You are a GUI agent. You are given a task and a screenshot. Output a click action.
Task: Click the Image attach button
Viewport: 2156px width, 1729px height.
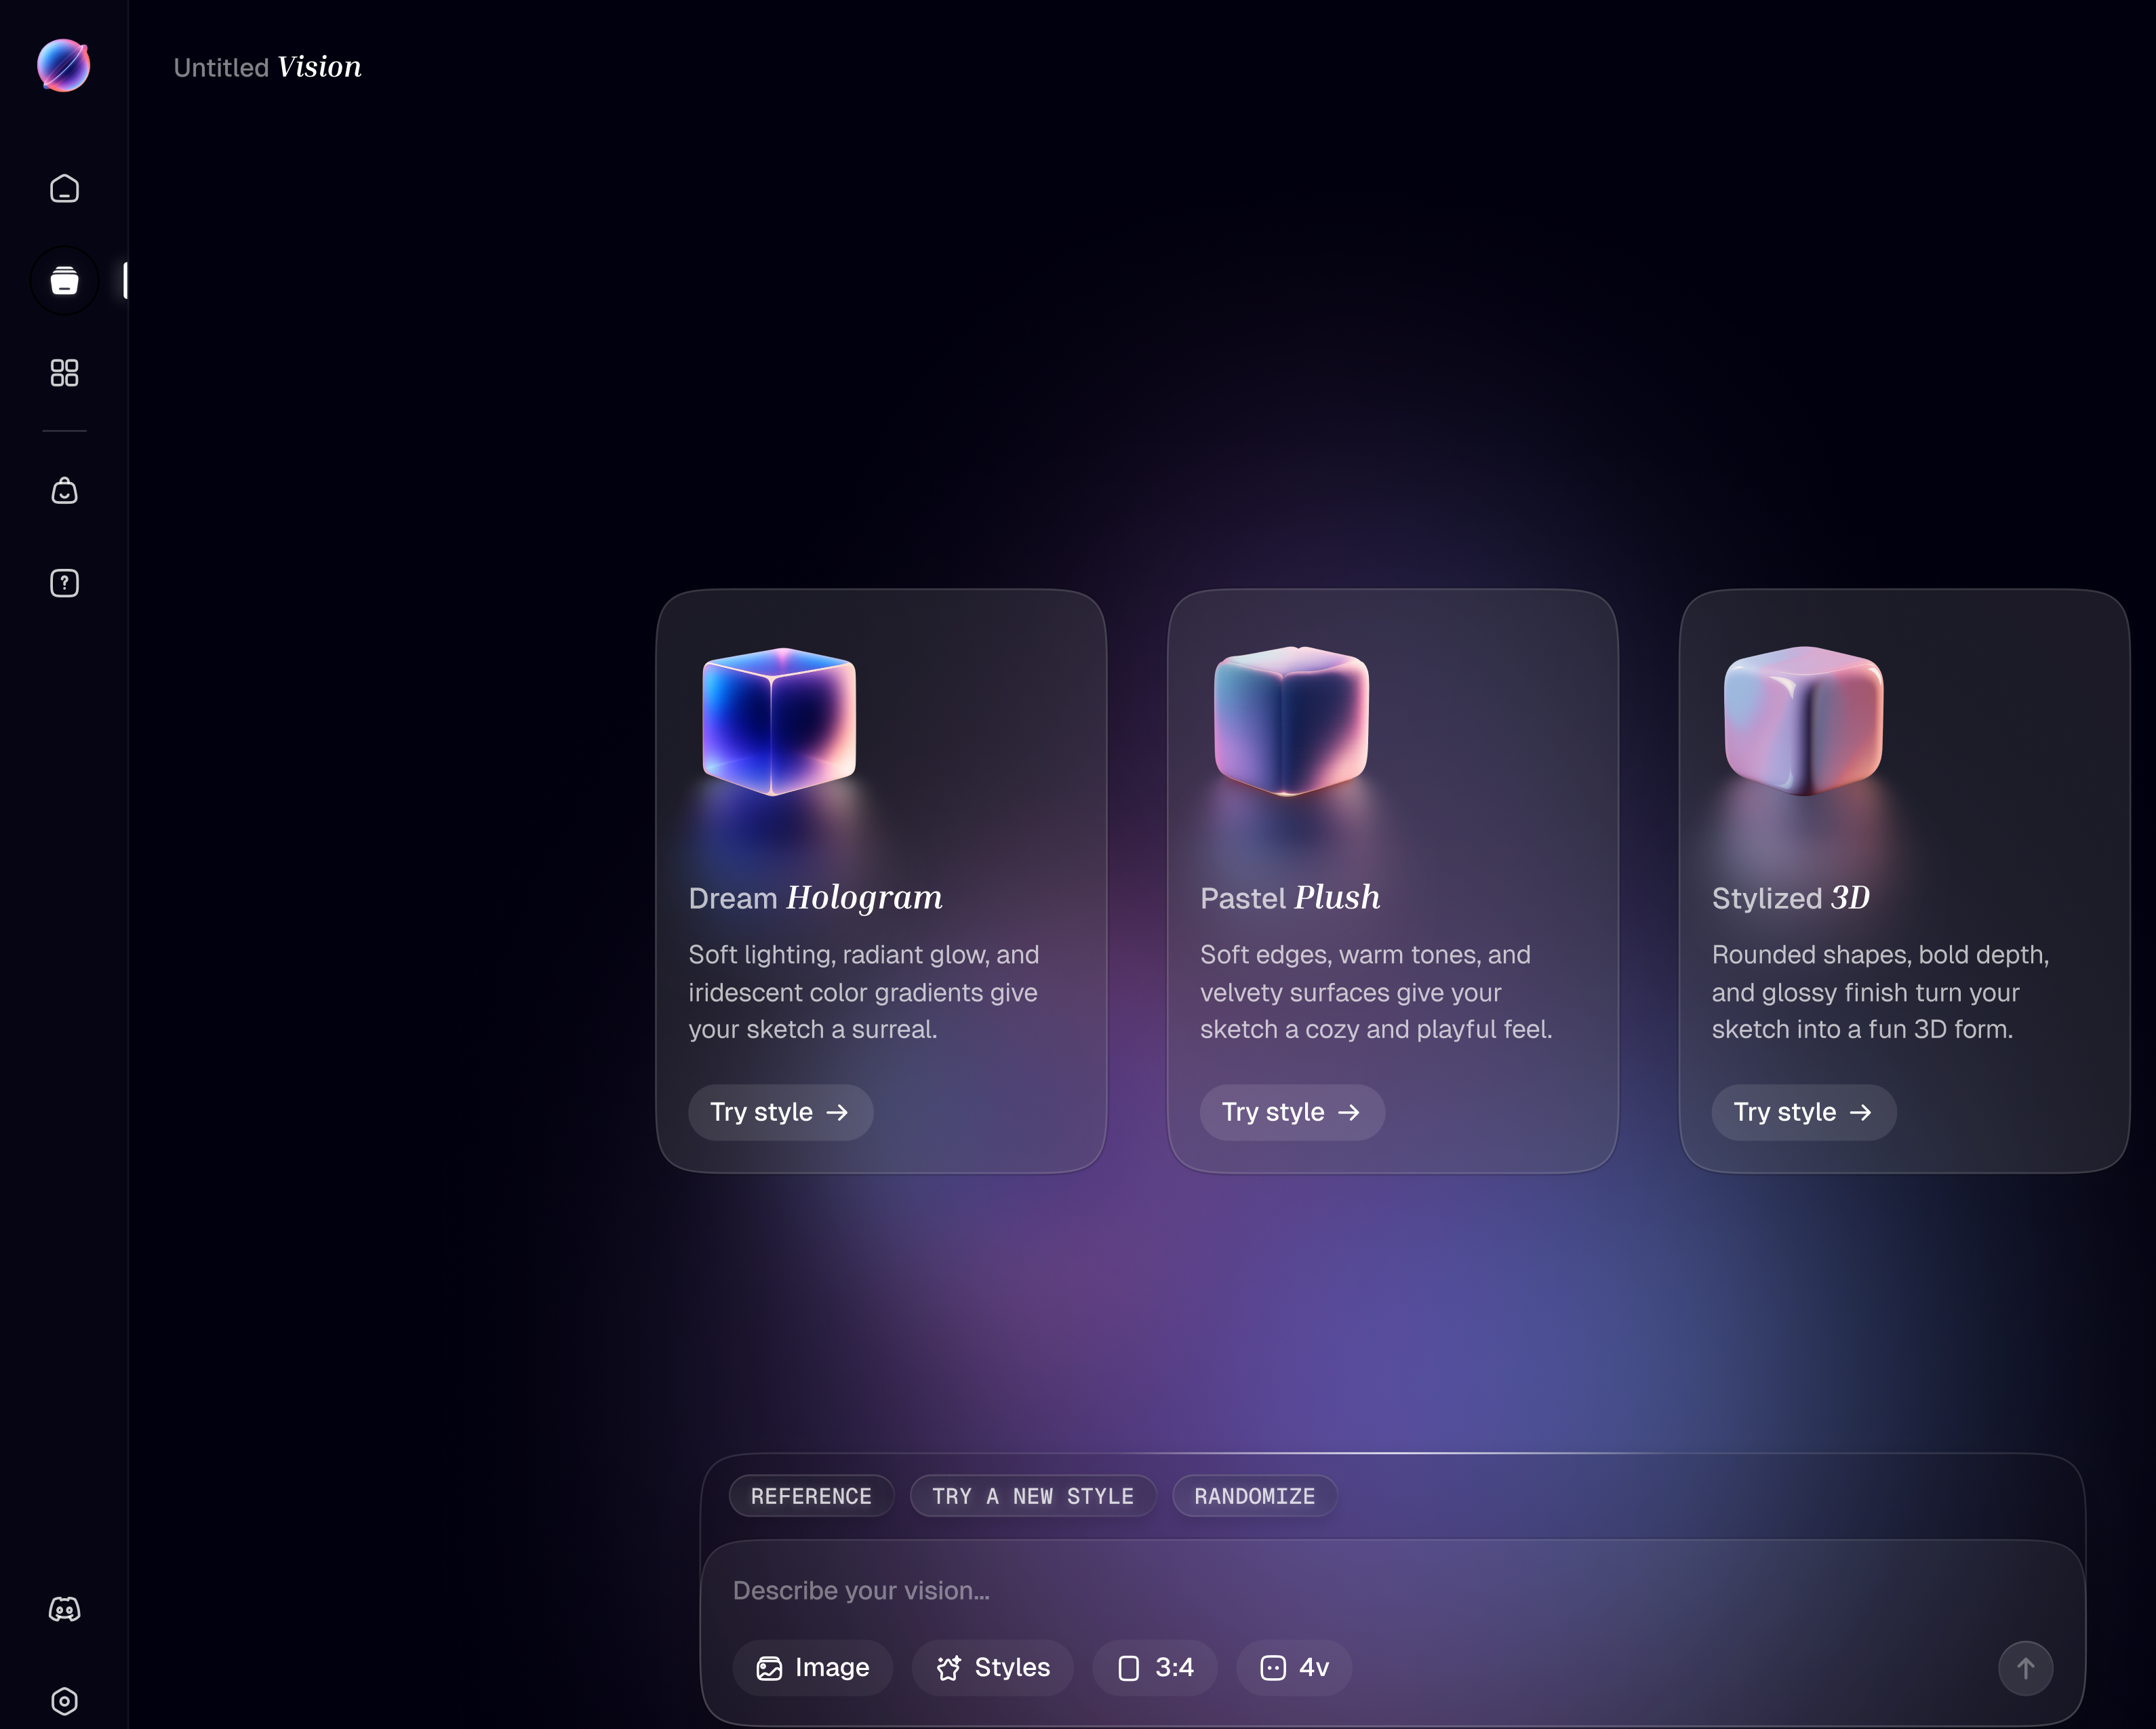(x=812, y=1667)
